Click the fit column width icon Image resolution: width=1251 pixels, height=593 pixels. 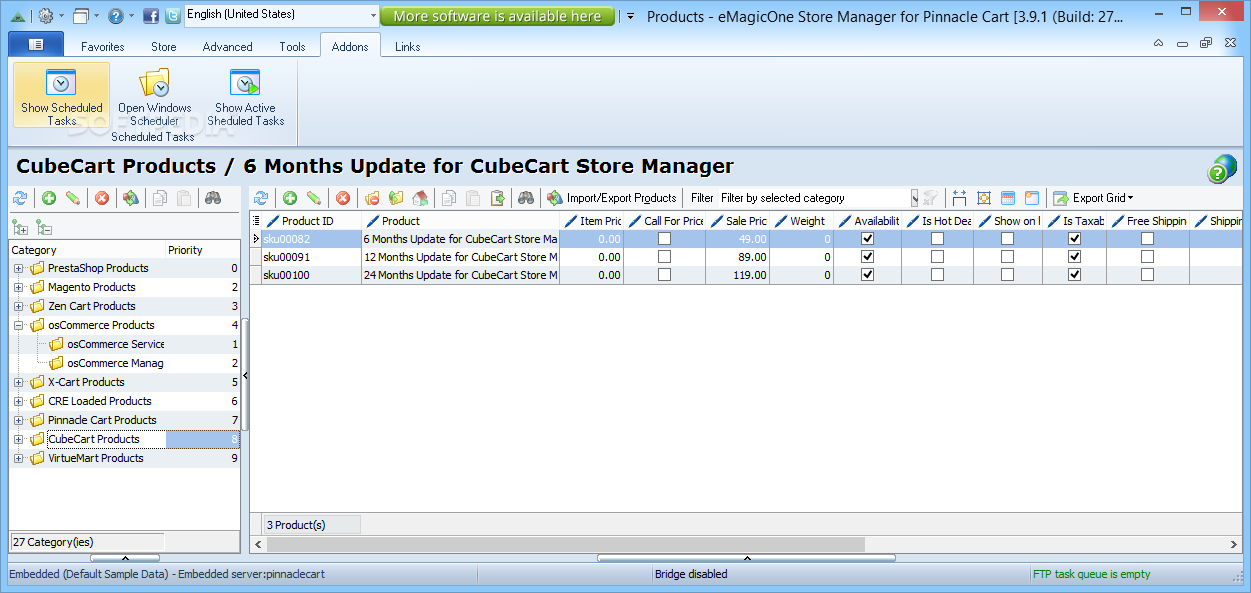click(960, 198)
